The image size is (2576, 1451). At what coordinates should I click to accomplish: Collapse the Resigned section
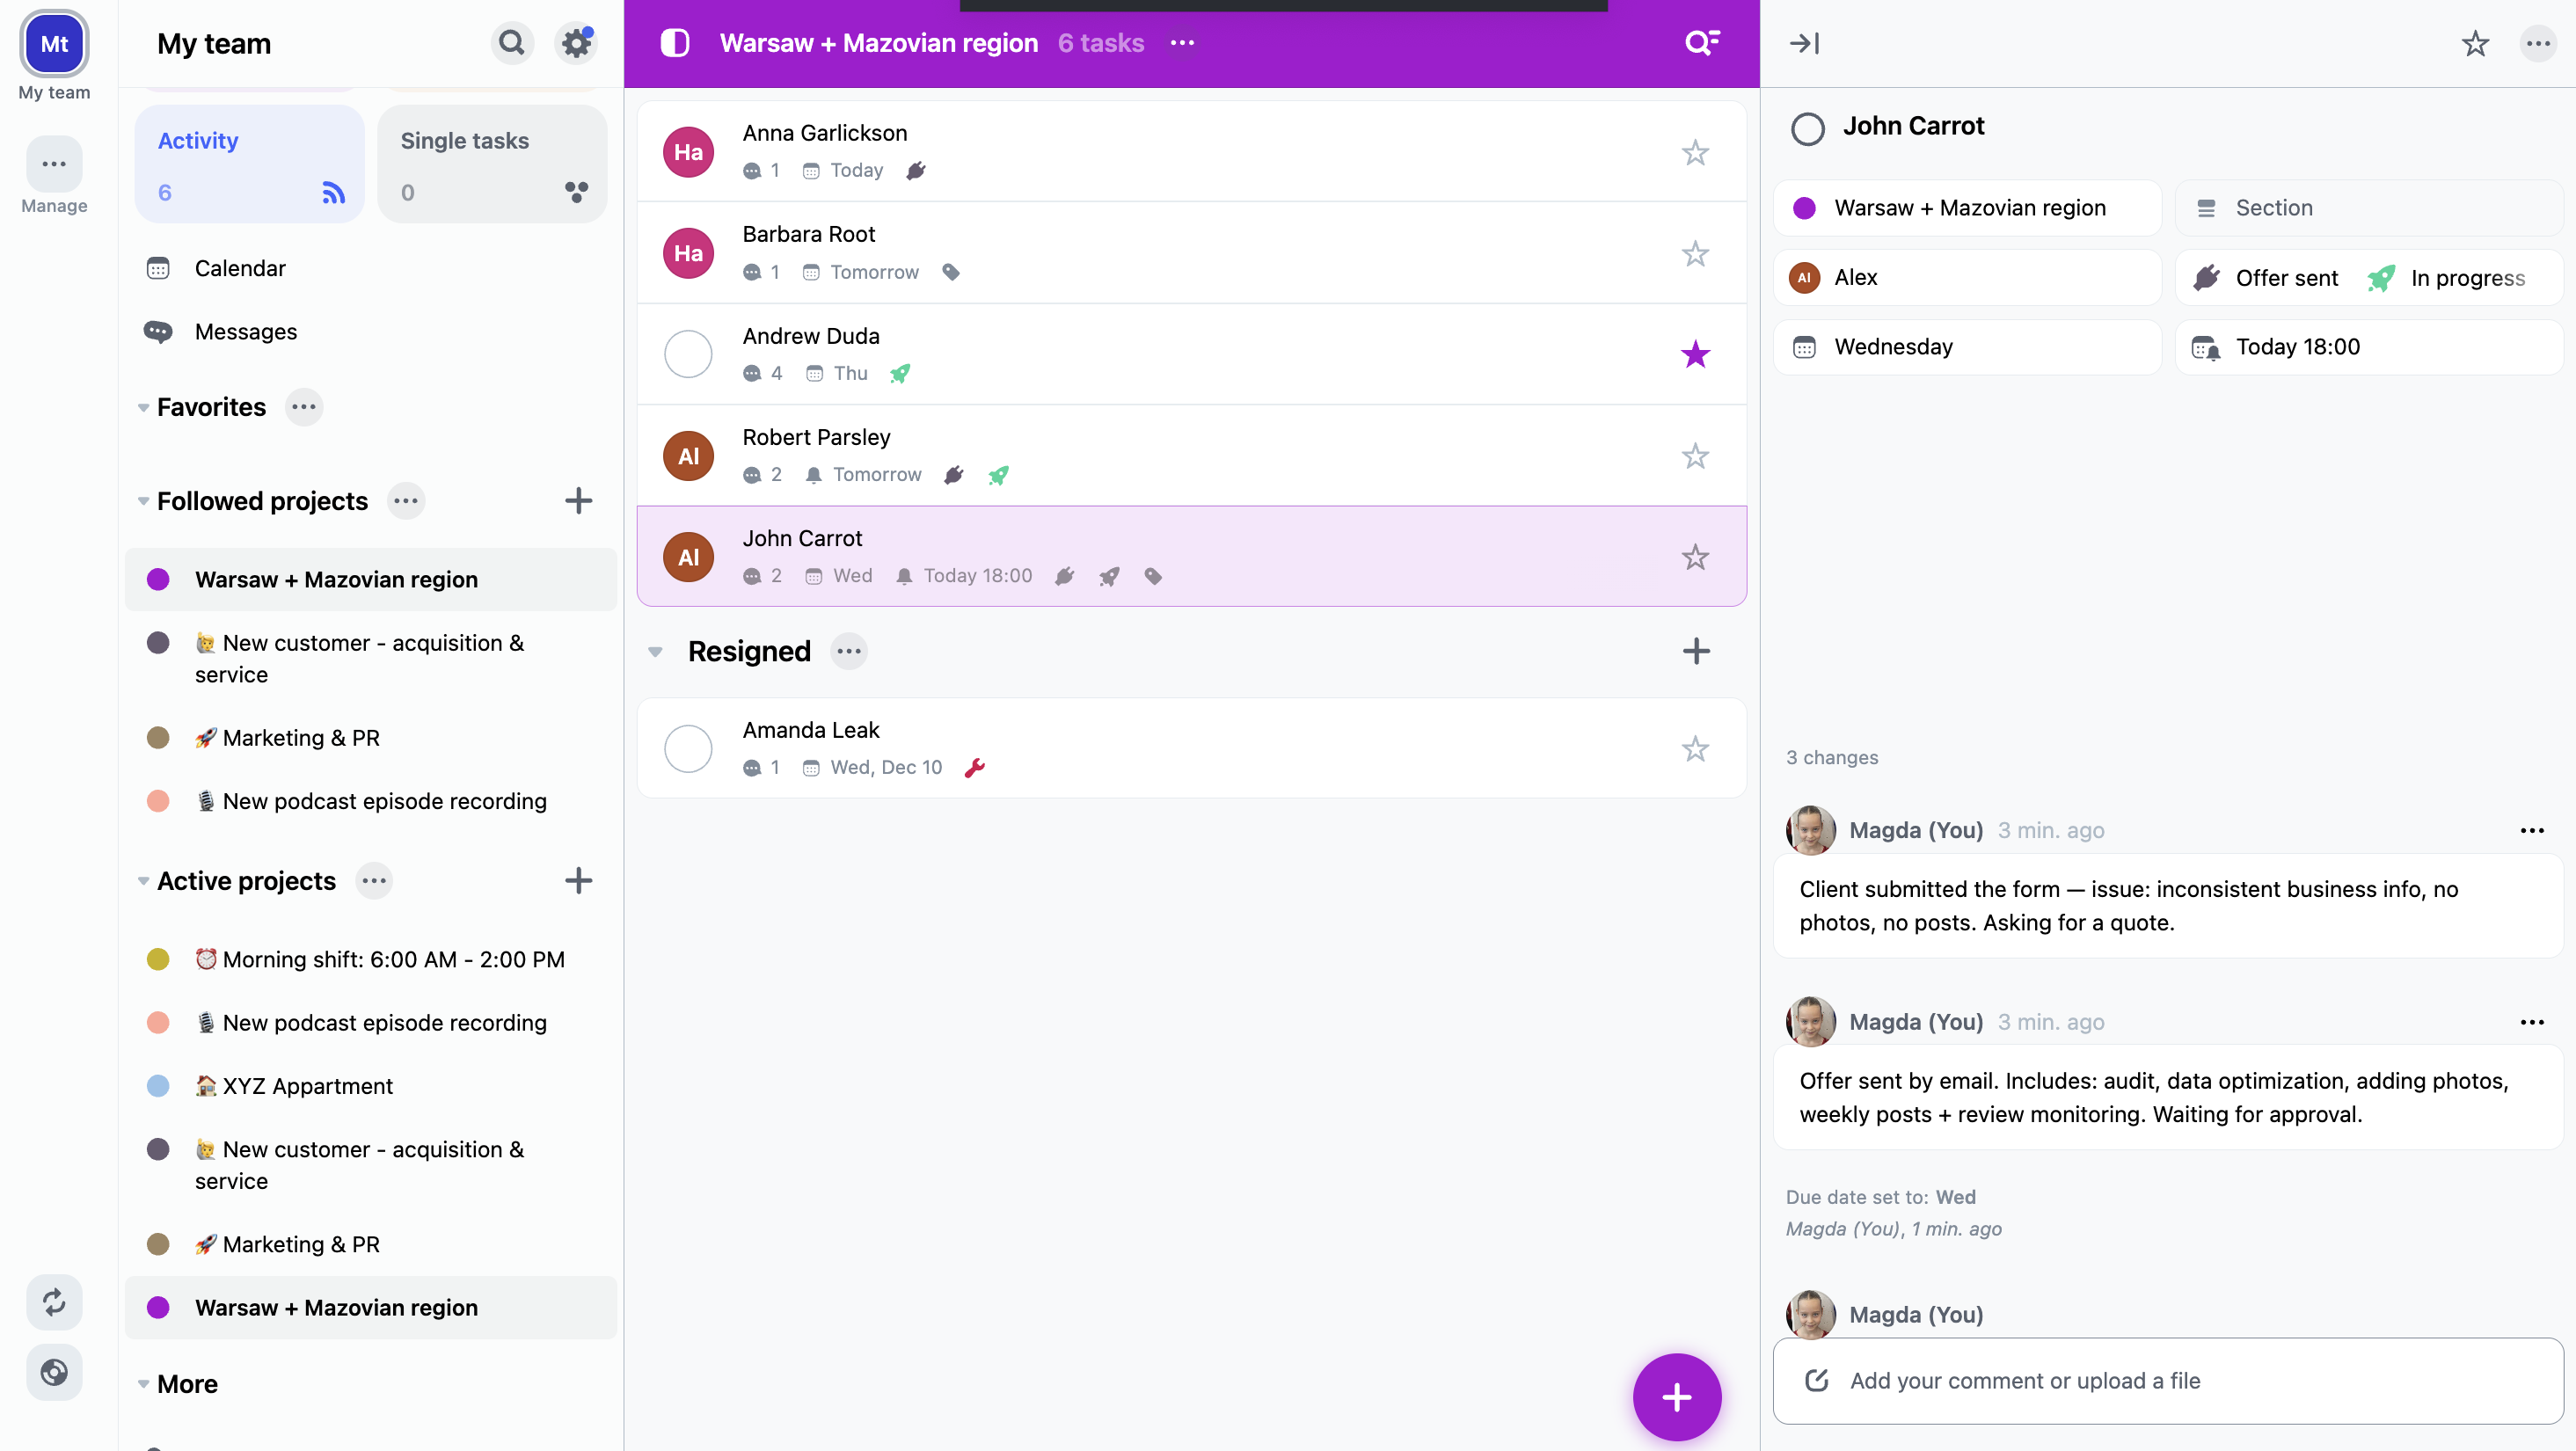point(655,651)
